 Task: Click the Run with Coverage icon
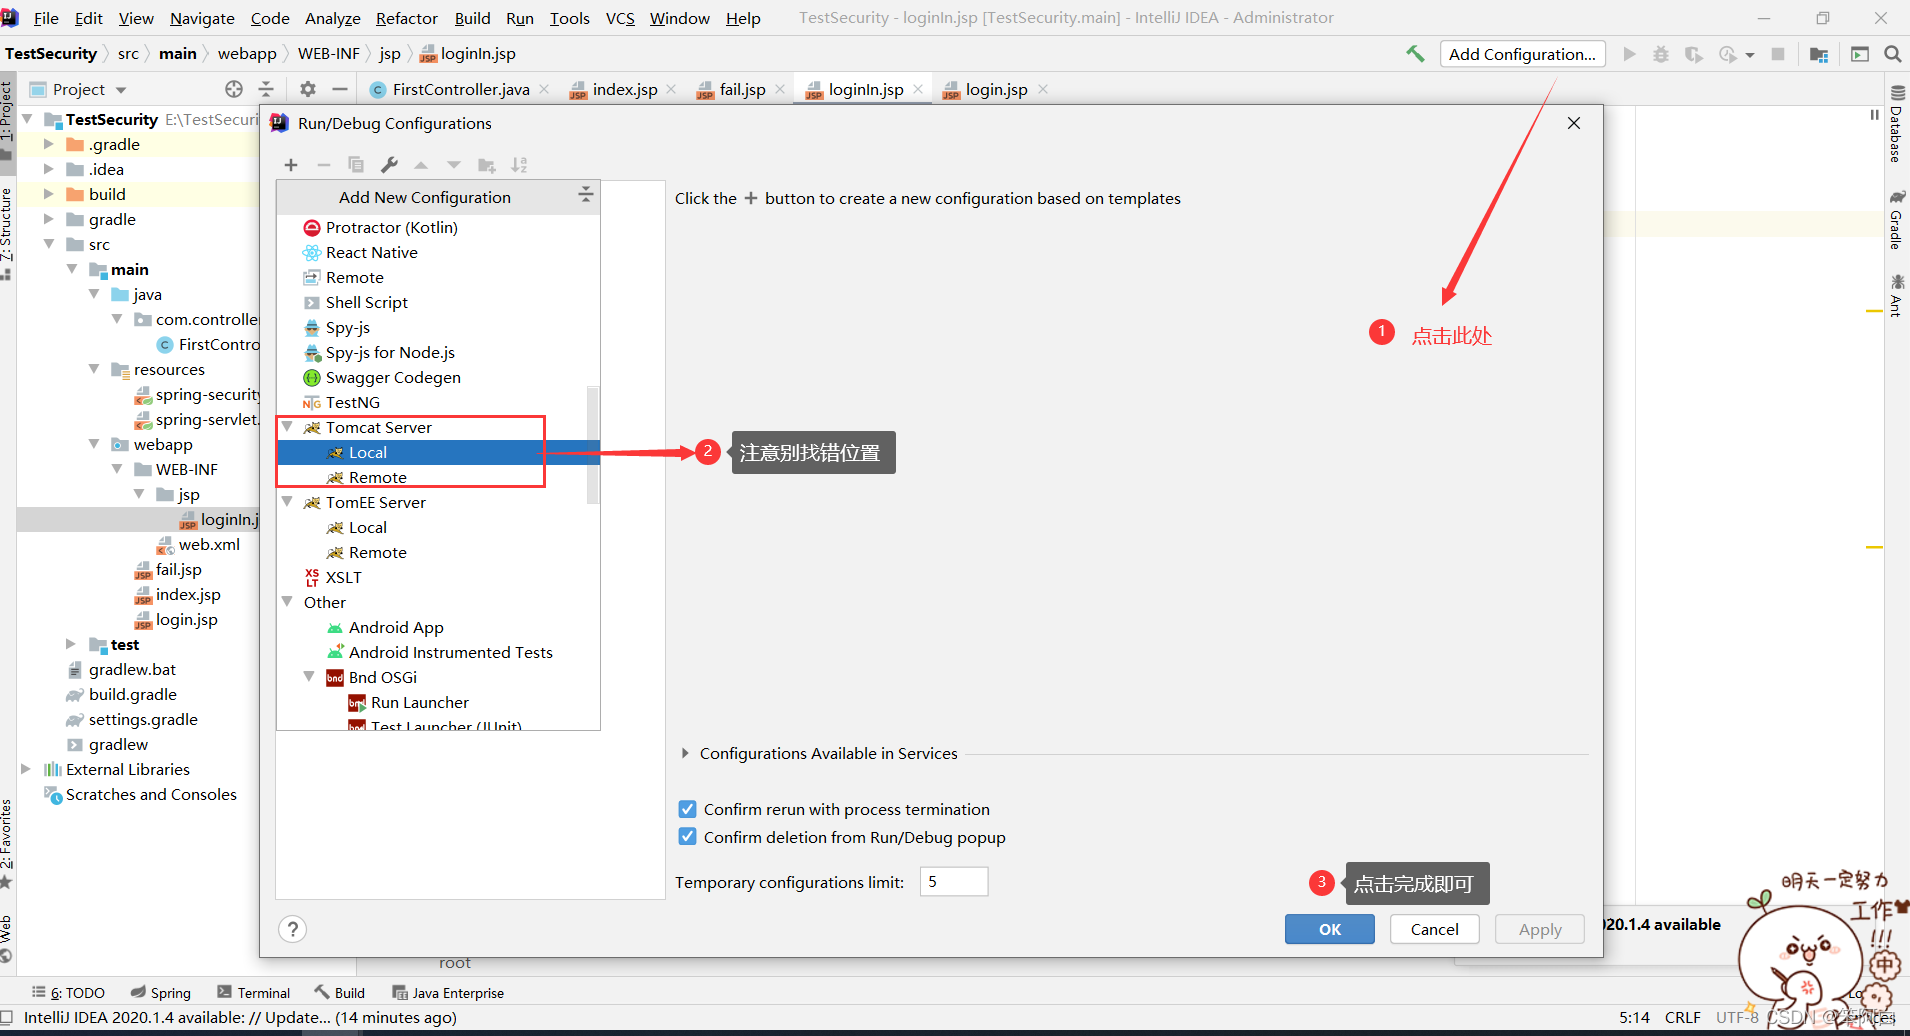click(1693, 54)
